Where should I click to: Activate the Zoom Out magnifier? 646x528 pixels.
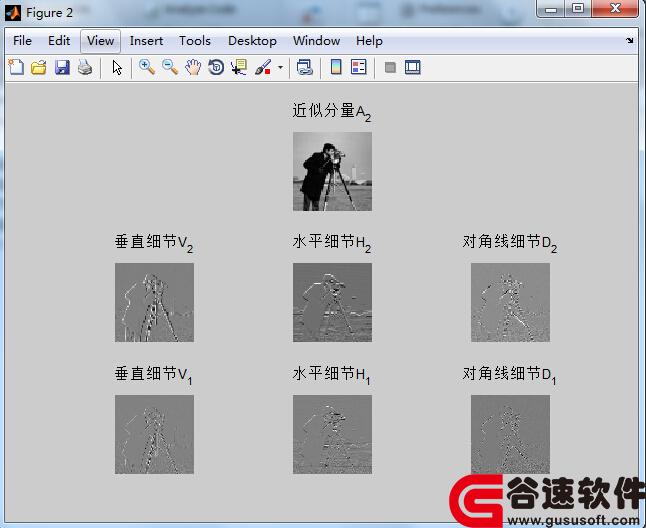coord(170,67)
